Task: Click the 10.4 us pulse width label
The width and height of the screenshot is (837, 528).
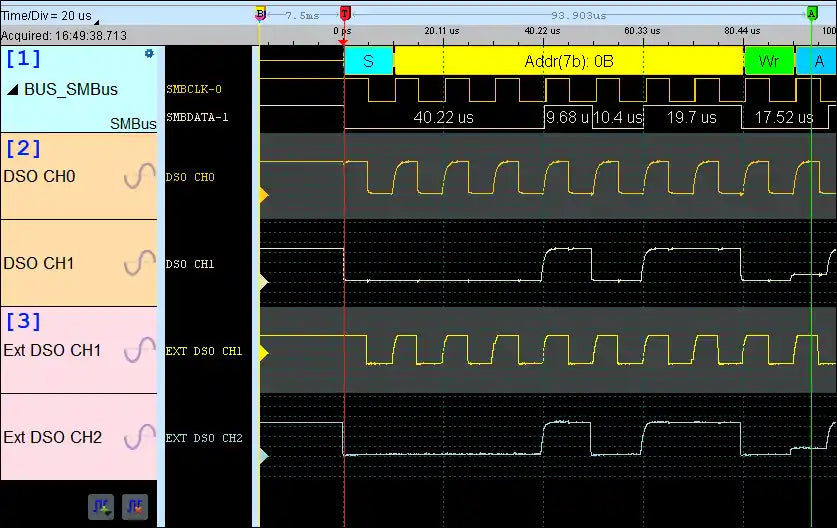Action: [x=618, y=117]
